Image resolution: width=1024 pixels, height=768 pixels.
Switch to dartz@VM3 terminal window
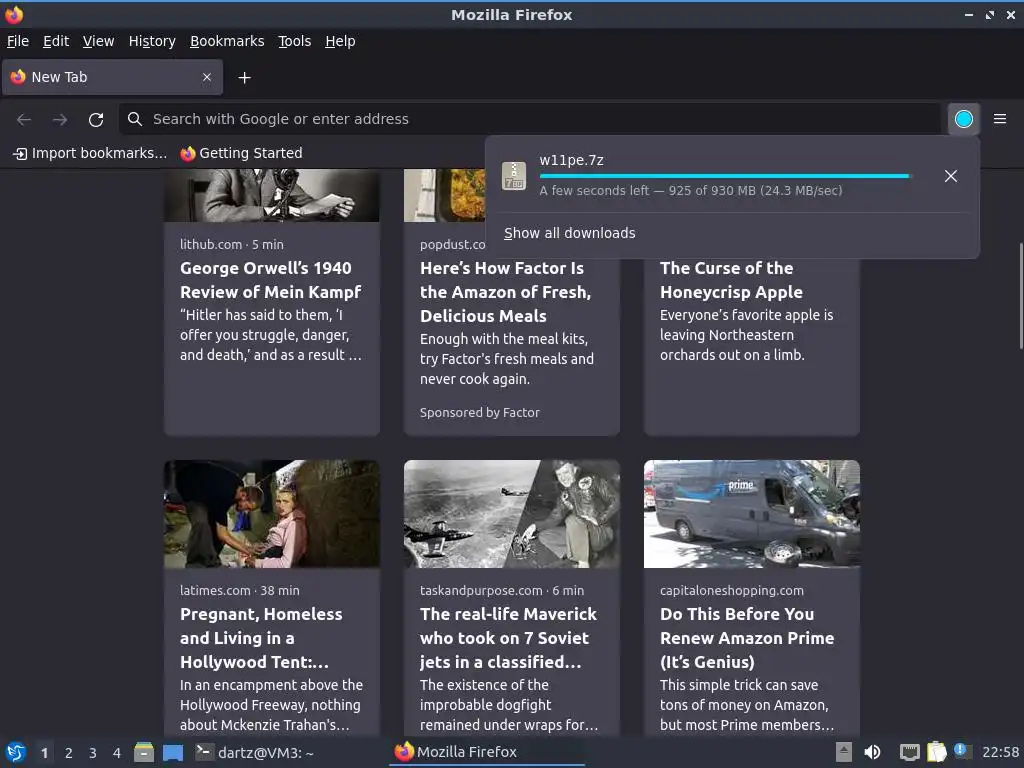pyautogui.click(x=255, y=753)
